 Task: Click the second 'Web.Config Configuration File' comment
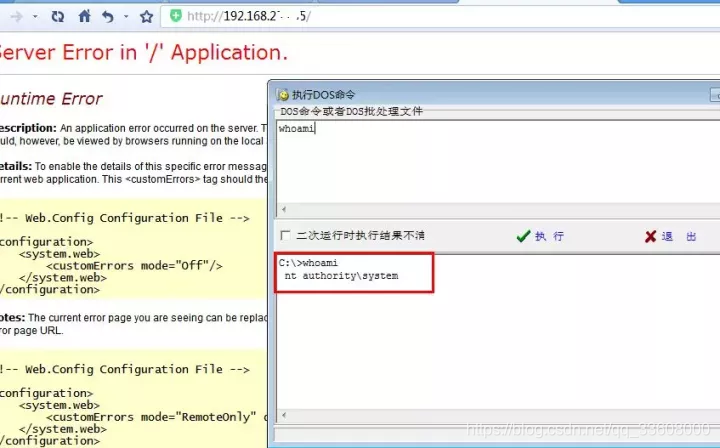124,370
